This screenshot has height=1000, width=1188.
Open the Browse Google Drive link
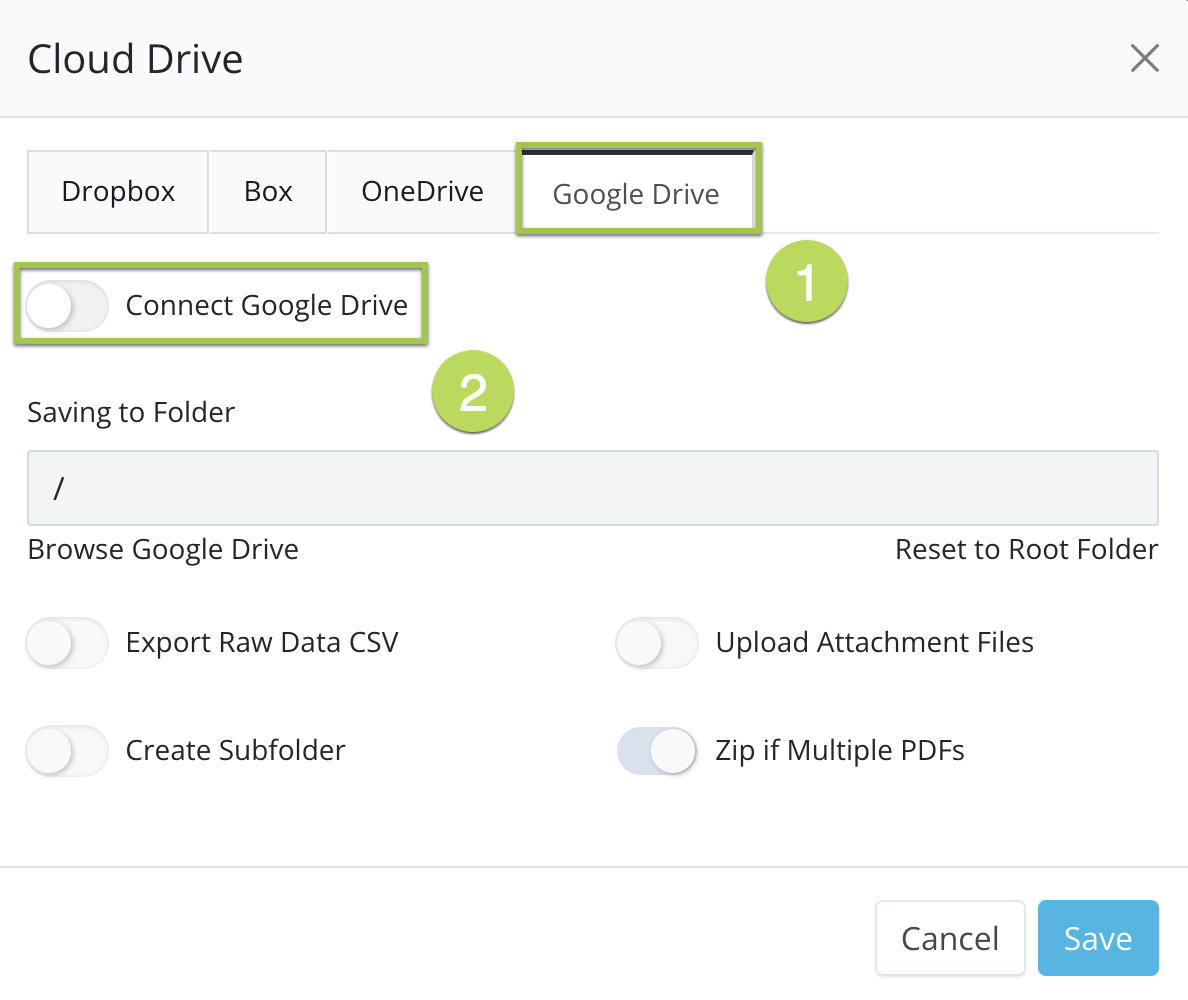[x=163, y=550]
